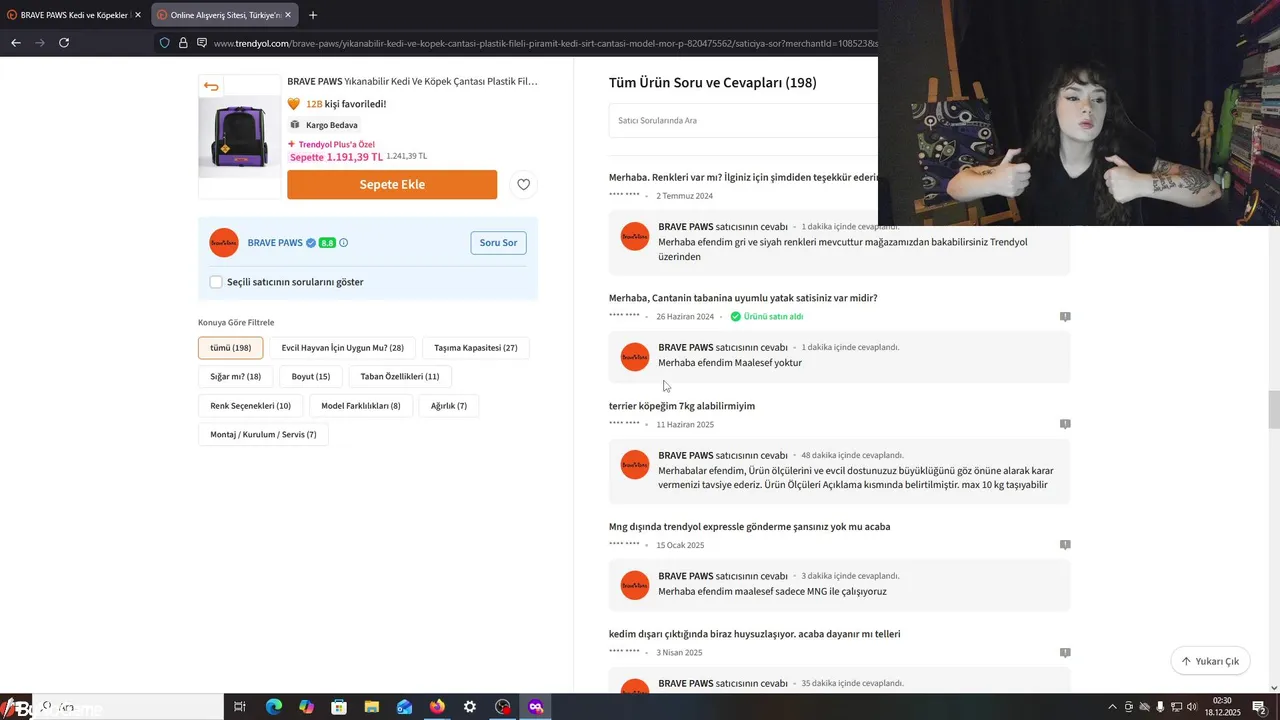Click the Tüm Ürün Soru ve Cevapları heading
1280x720 pixels.
[713, 83]
